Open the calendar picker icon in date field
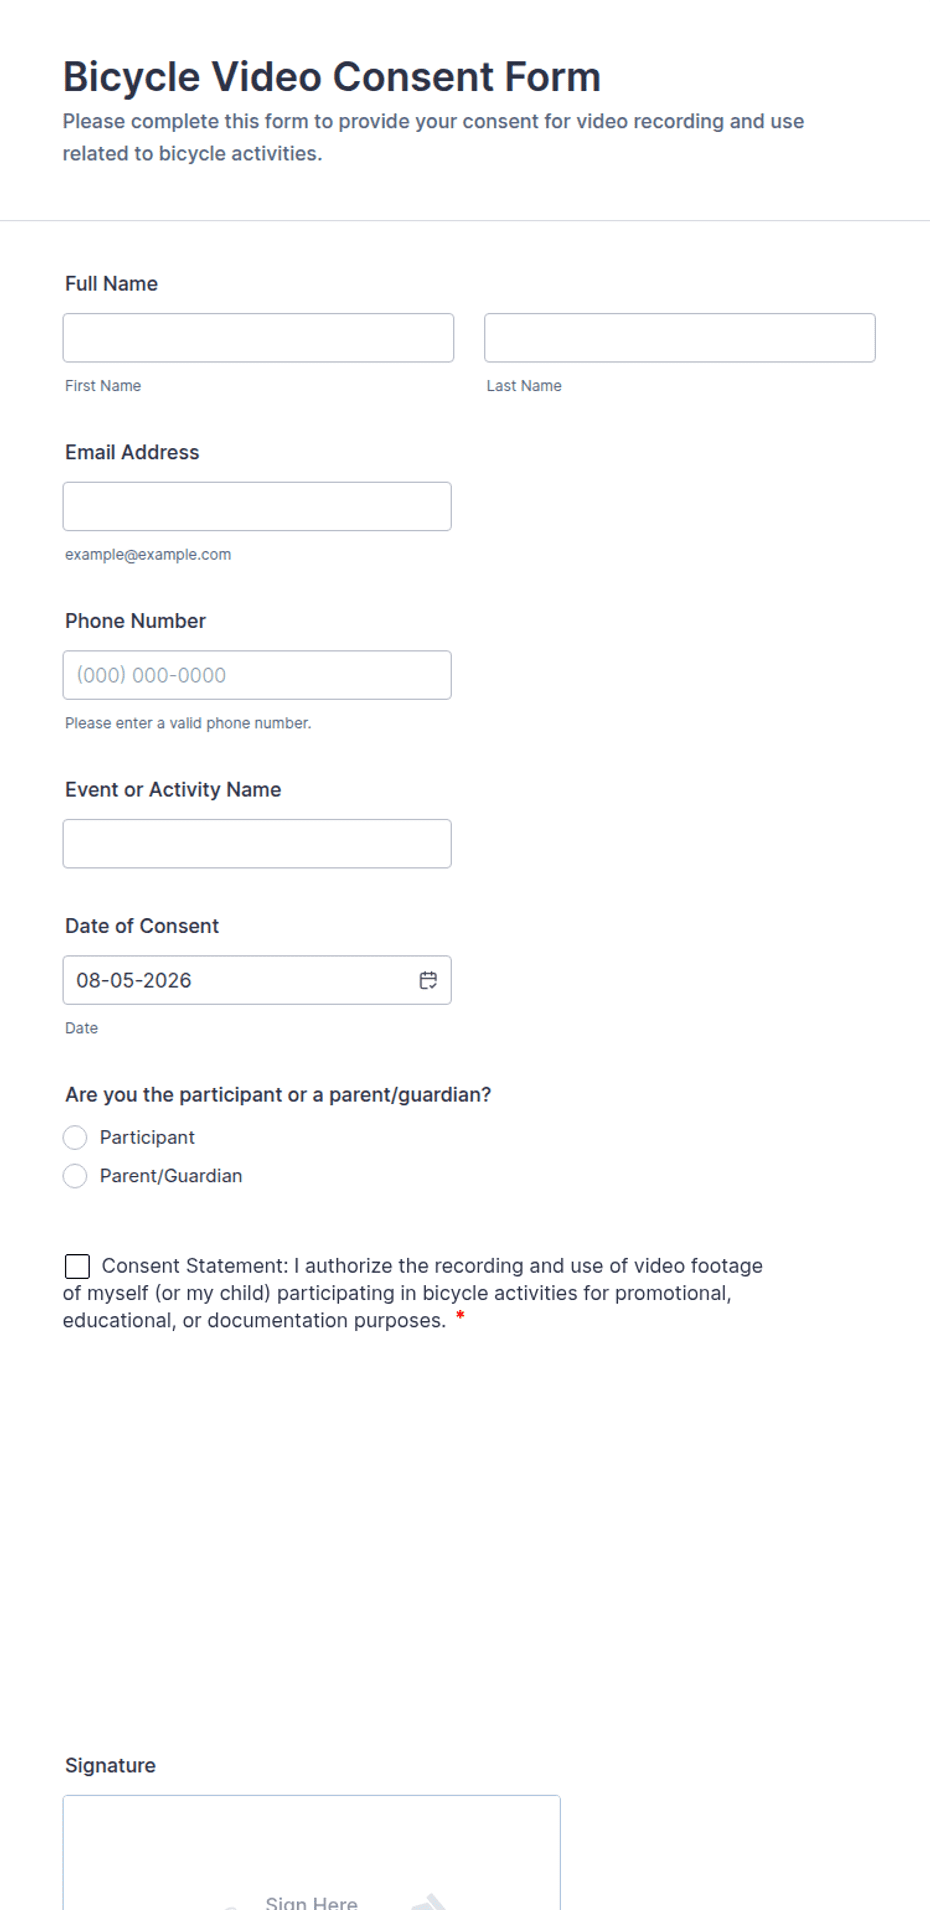Screen dimensions: 930x1910 [x=428, y=980]
